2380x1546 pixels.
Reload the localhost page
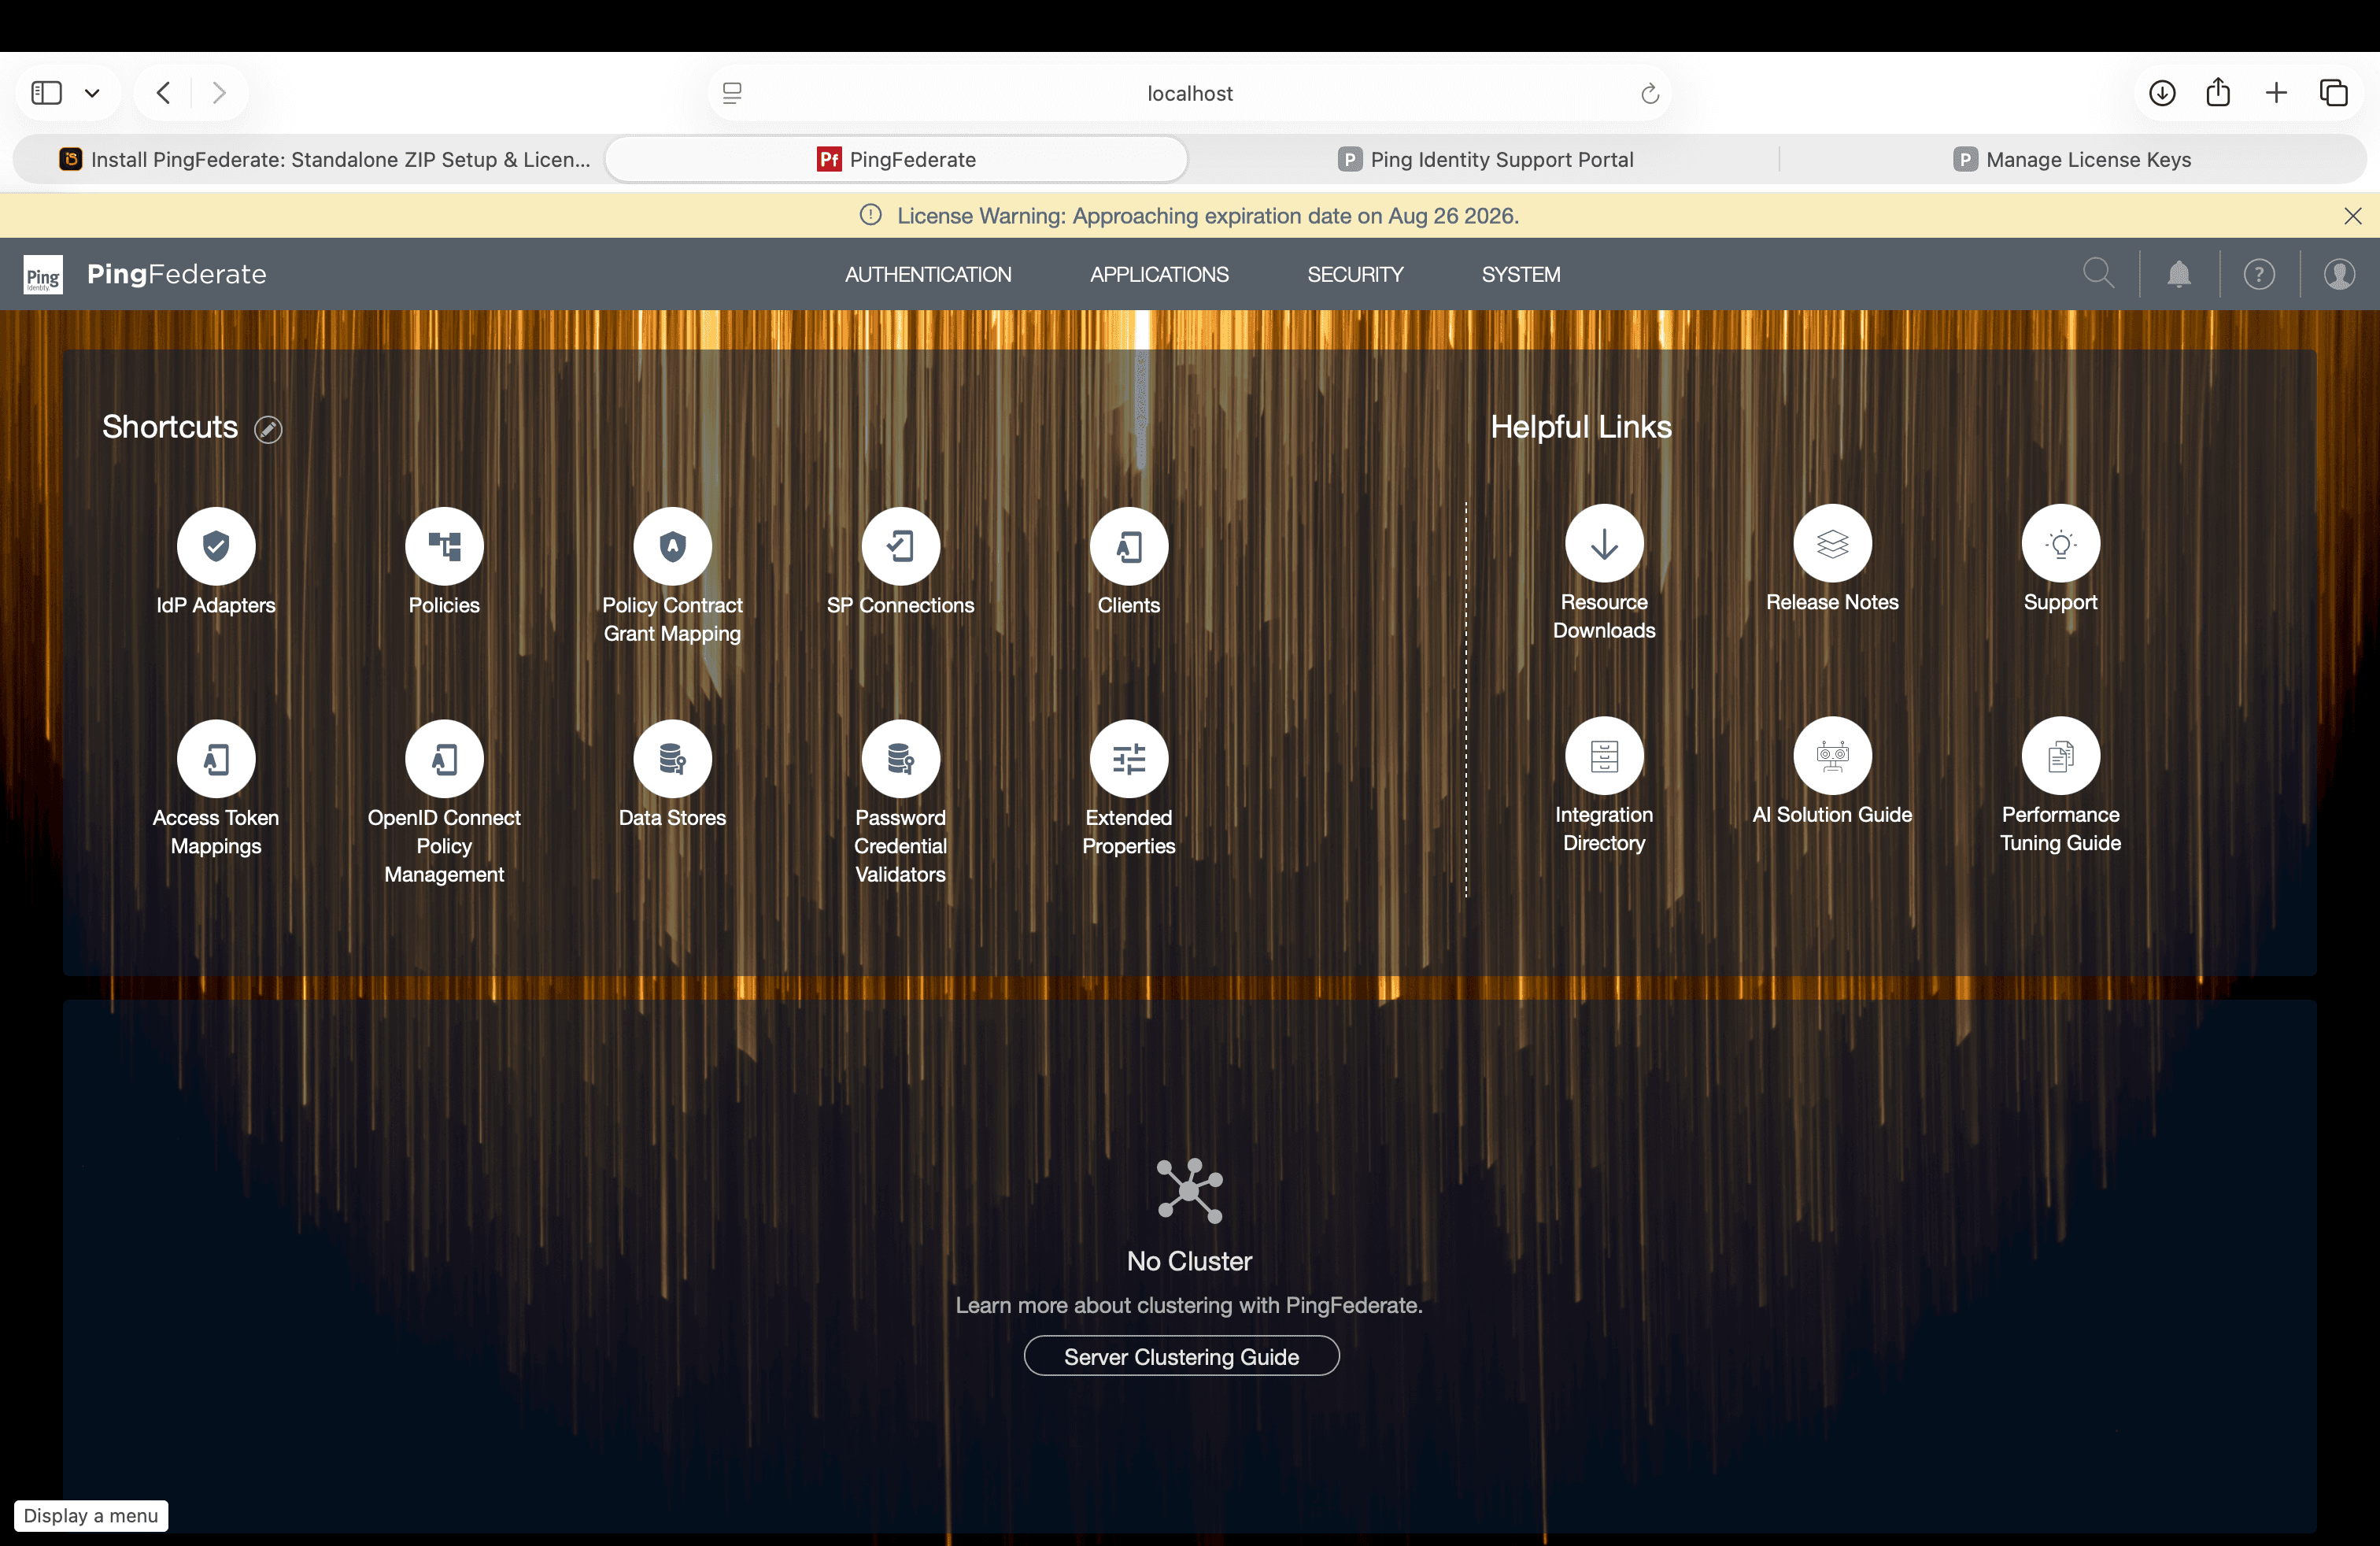[1650, 93]
